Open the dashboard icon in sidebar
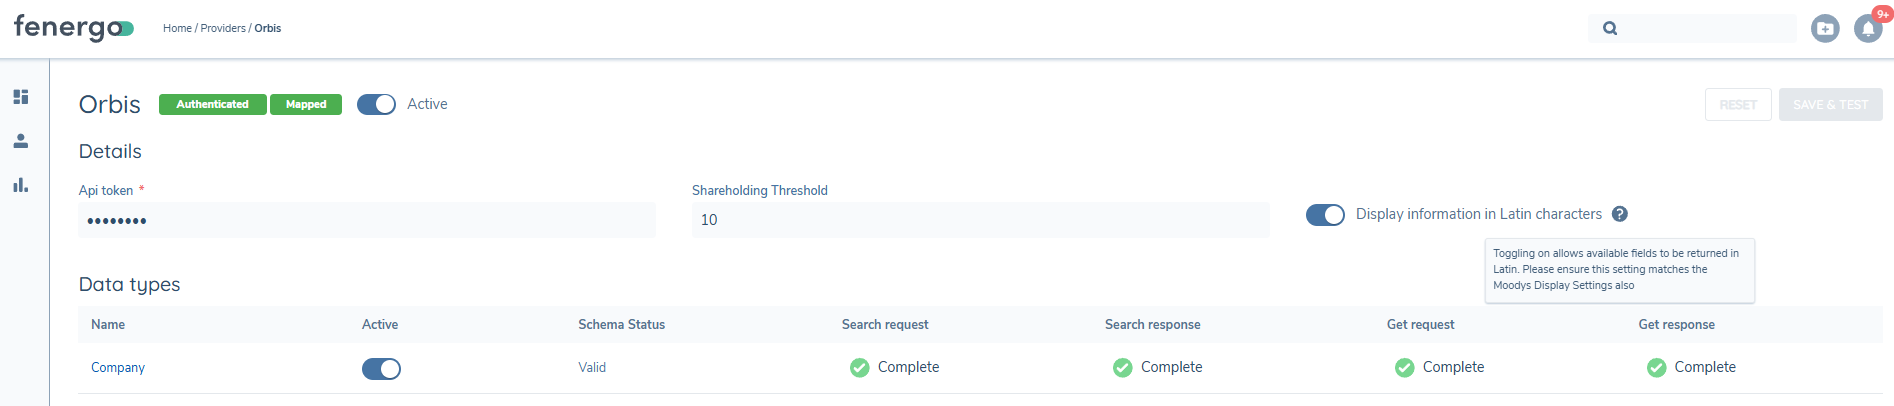The image size is (1894, 406). [x=21, y=97]
